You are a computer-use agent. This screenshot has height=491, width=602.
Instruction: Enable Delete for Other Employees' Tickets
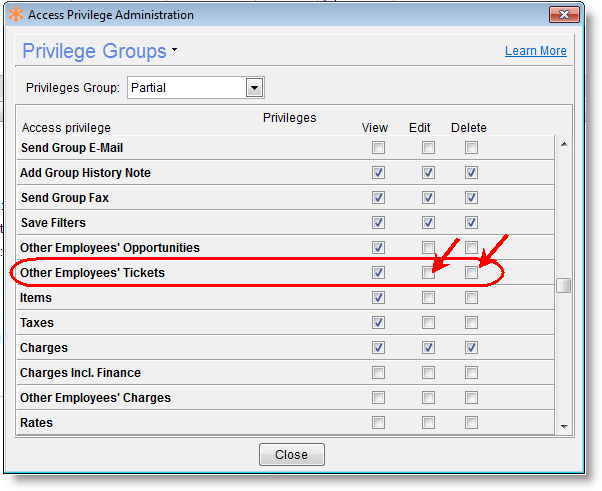[471, 273]
